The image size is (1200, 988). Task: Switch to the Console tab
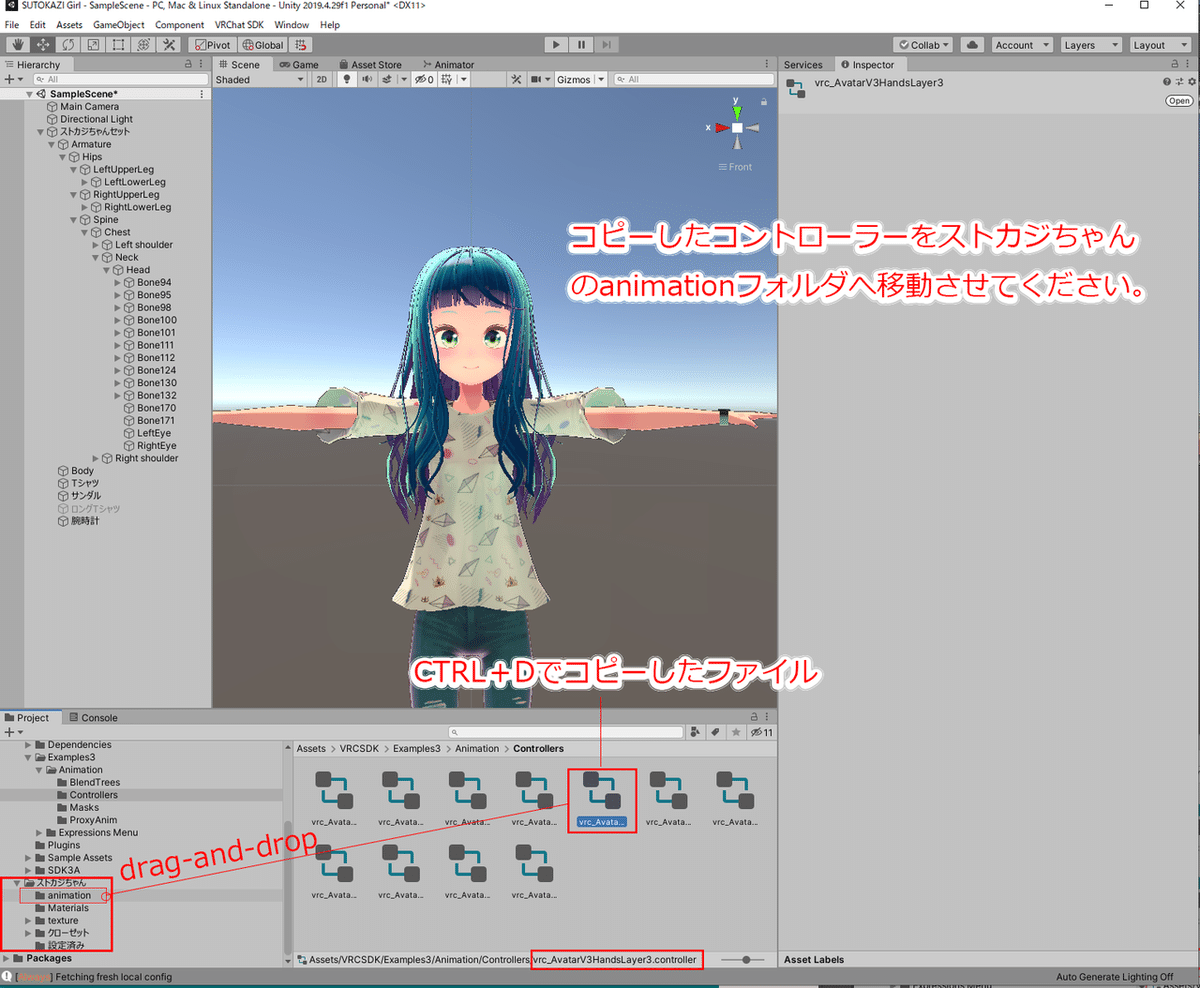coord(93,717)
